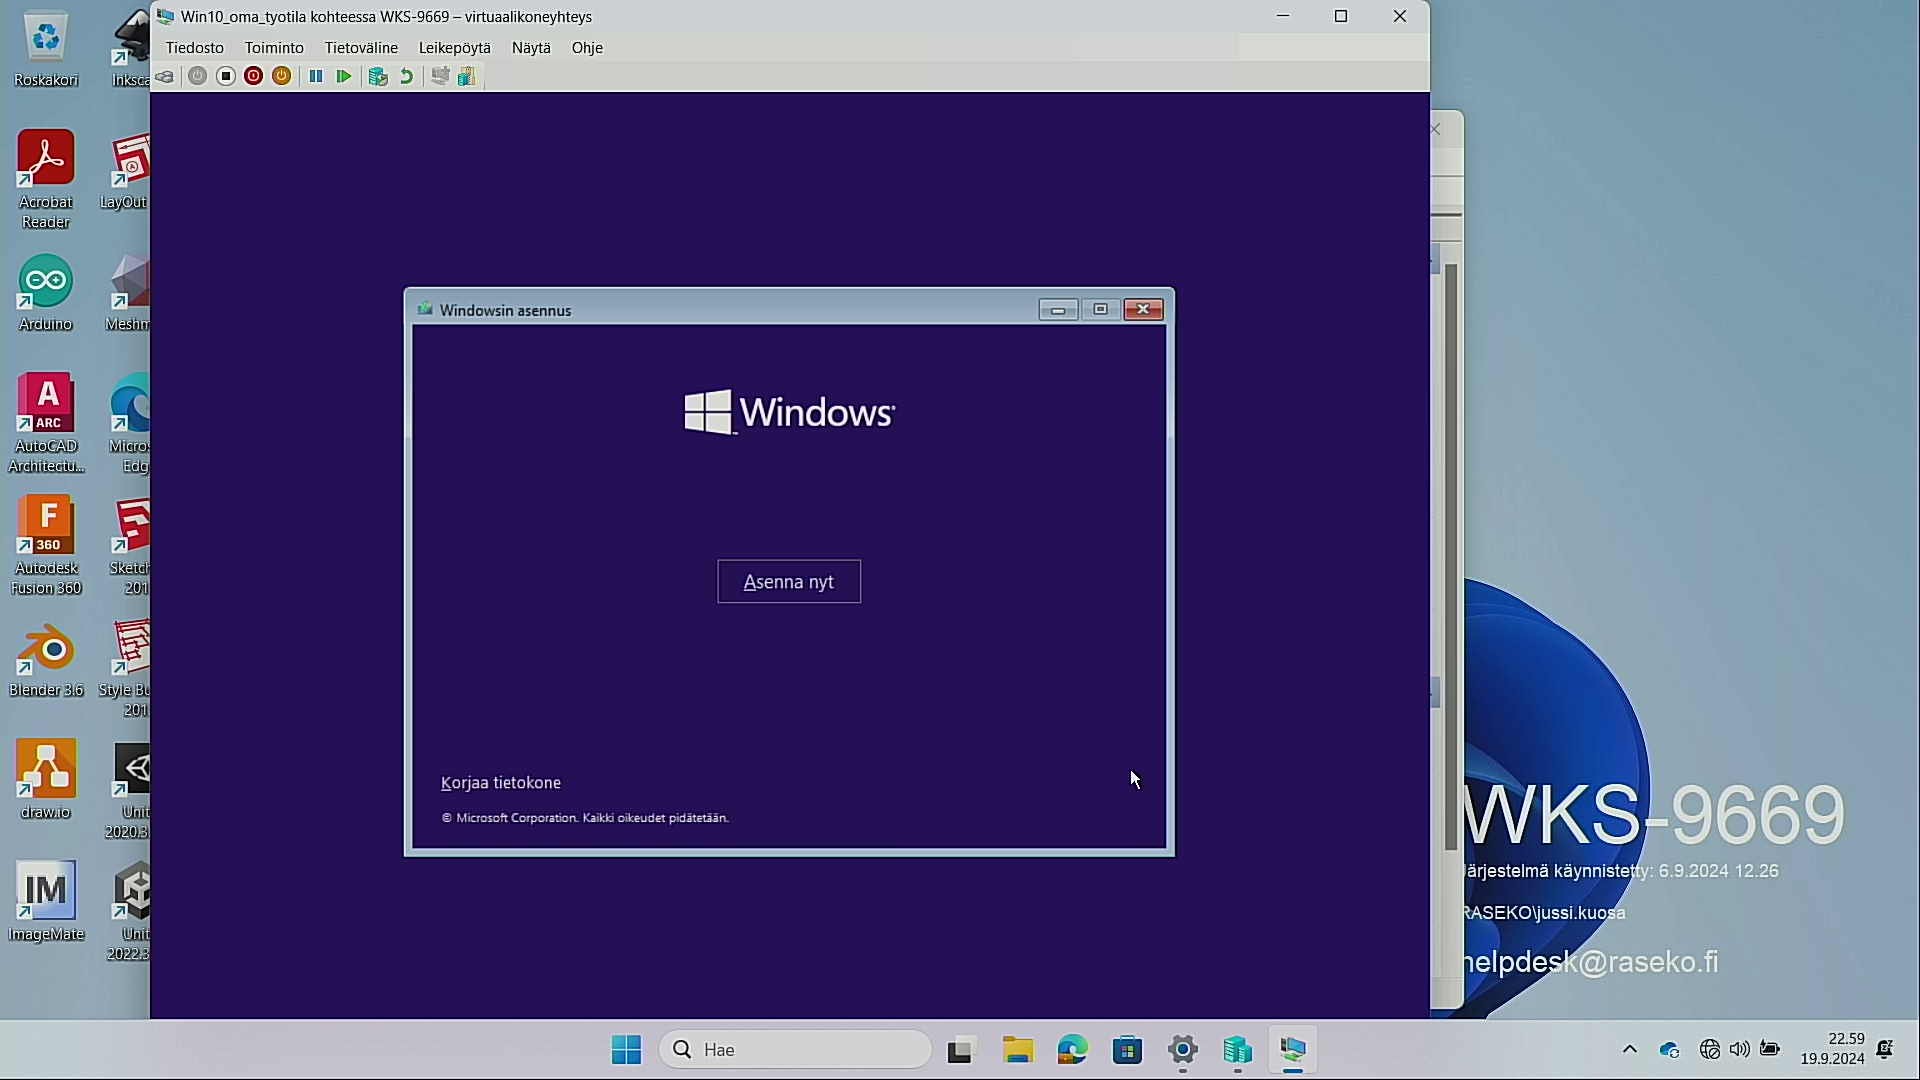1920x1080 pixels.
Task: Click the scrollbar of the background window
Action: click(1451, 558)
